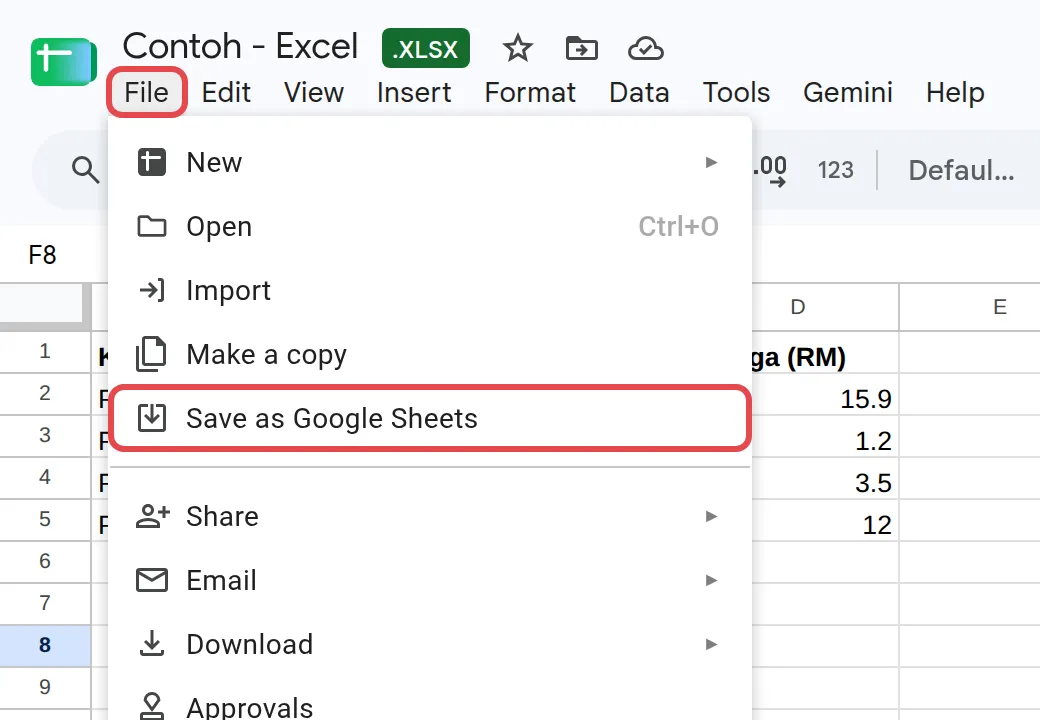Open the Default font dropdown
The width and height of the screenshot is (1040, 720).
tap(961, 170)
